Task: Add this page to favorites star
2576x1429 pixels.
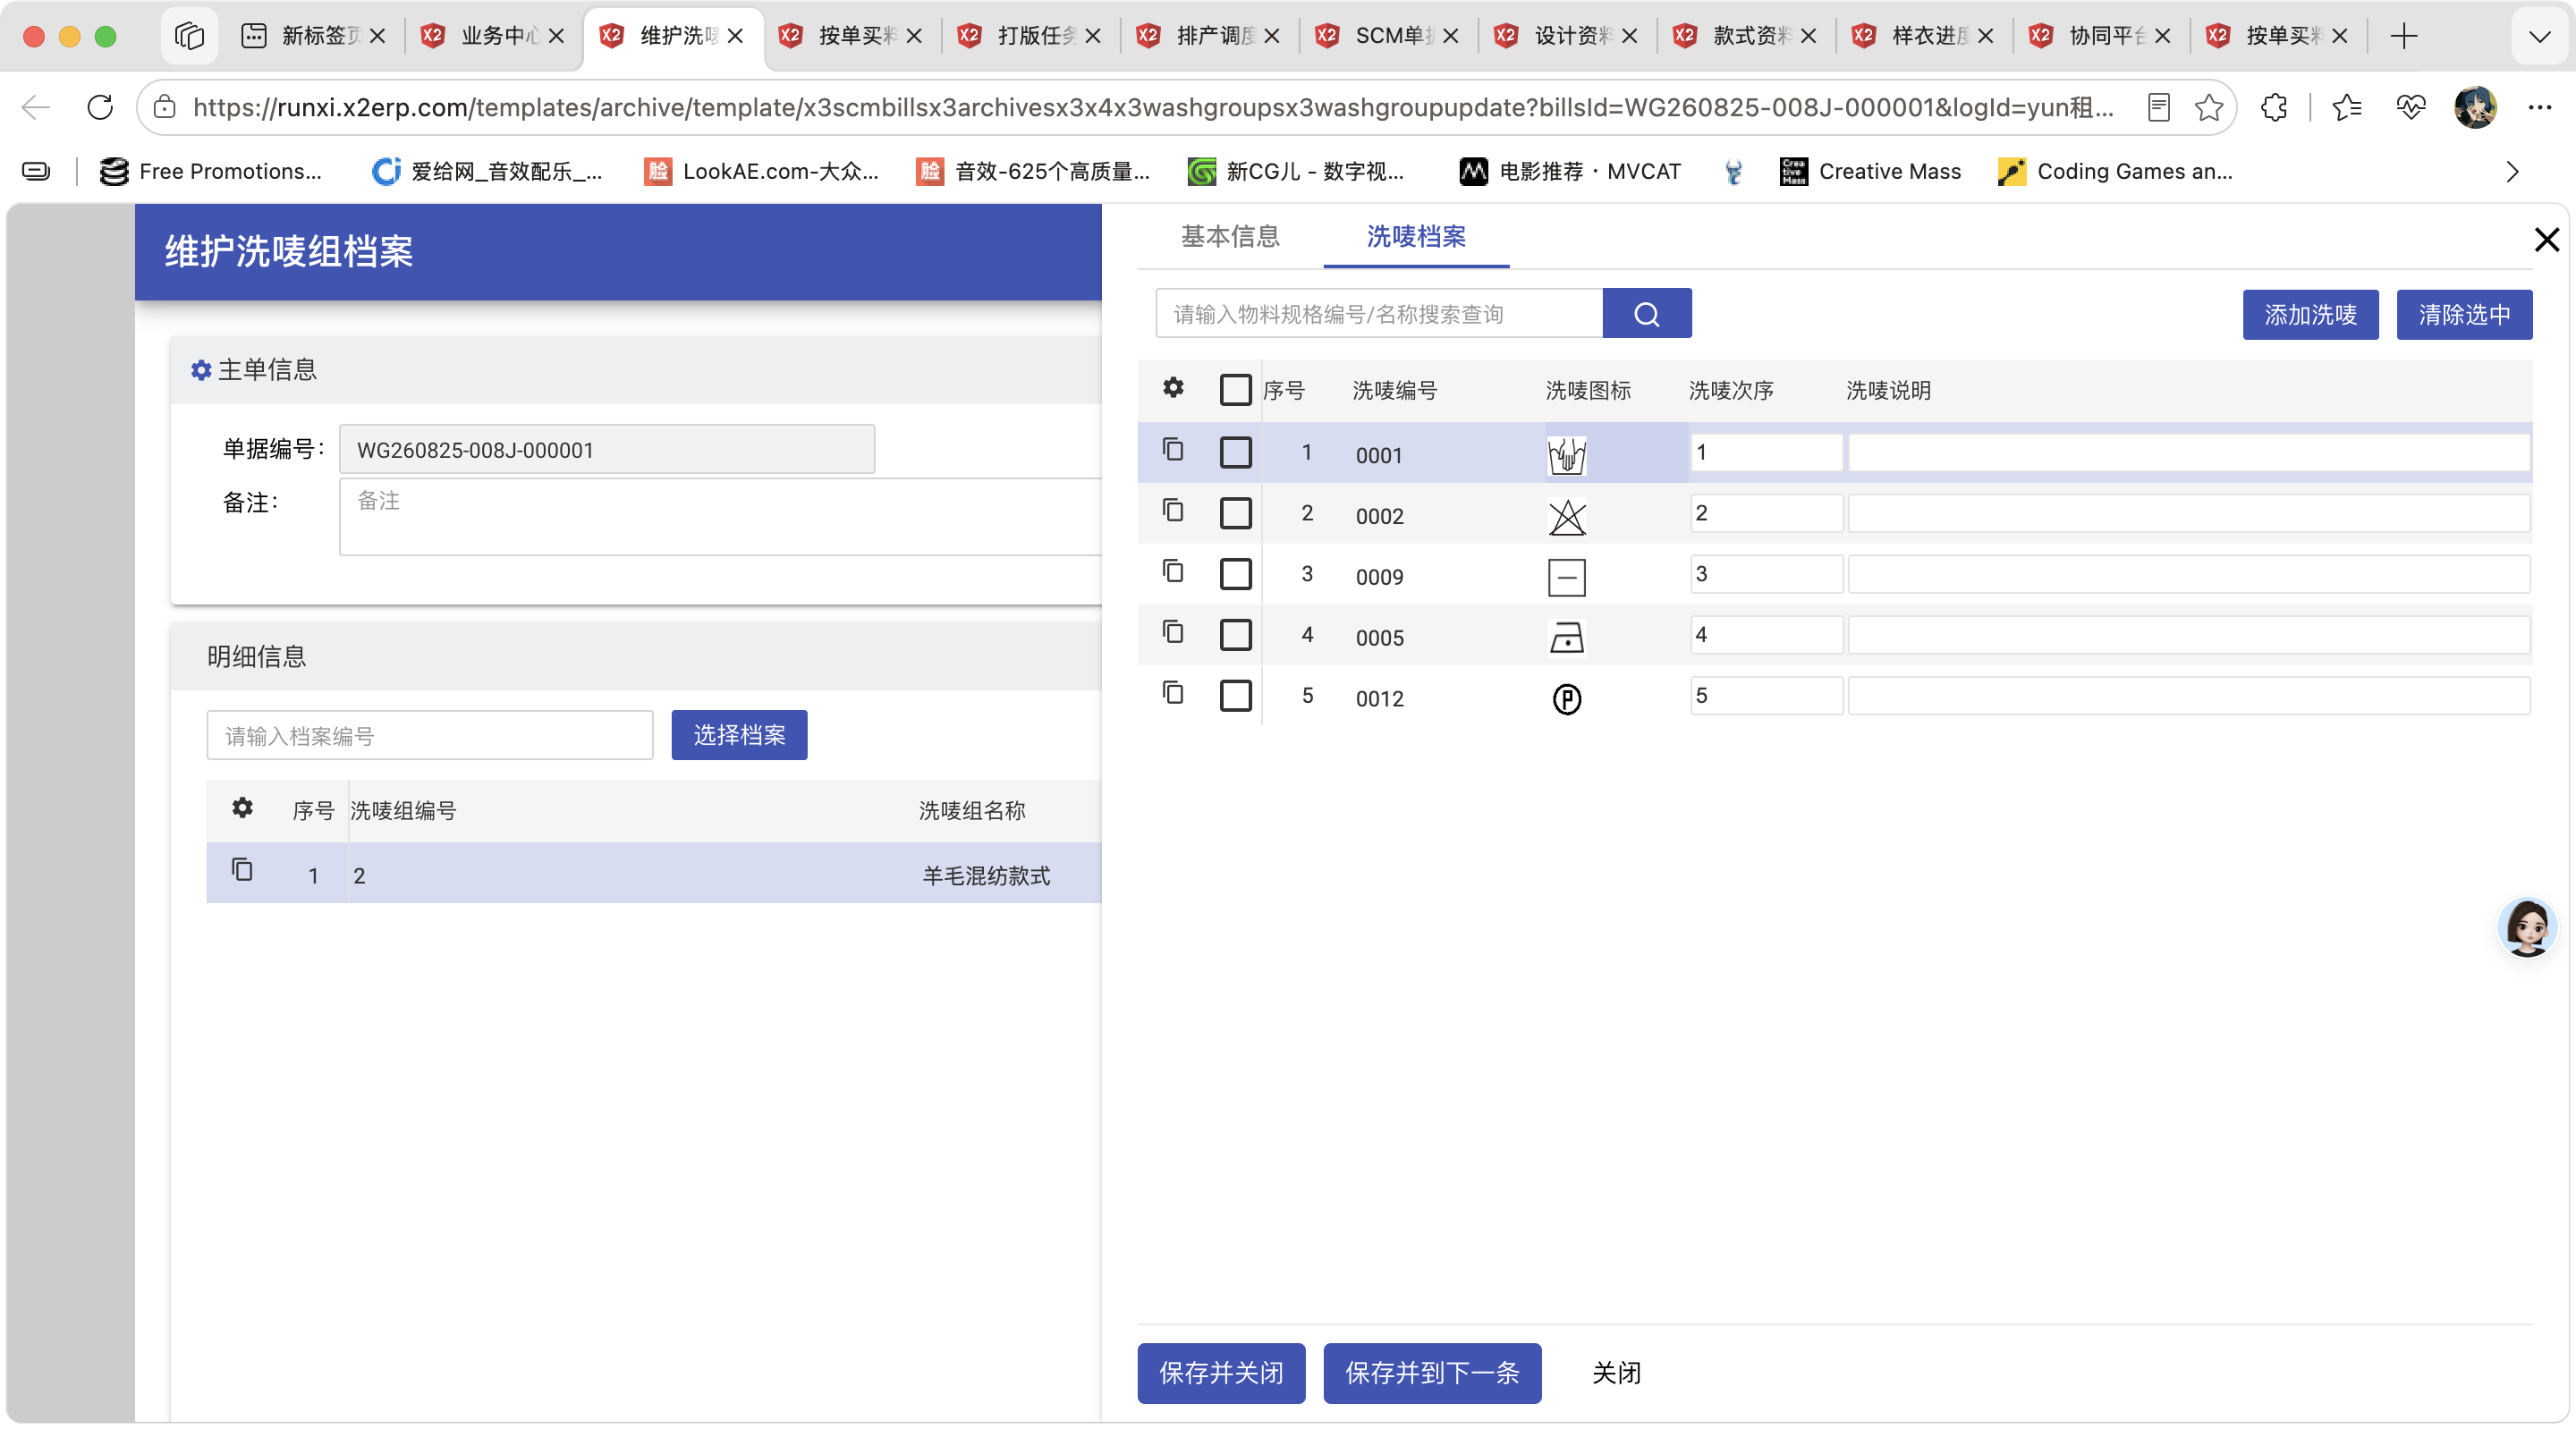Action: point(2209,107)
